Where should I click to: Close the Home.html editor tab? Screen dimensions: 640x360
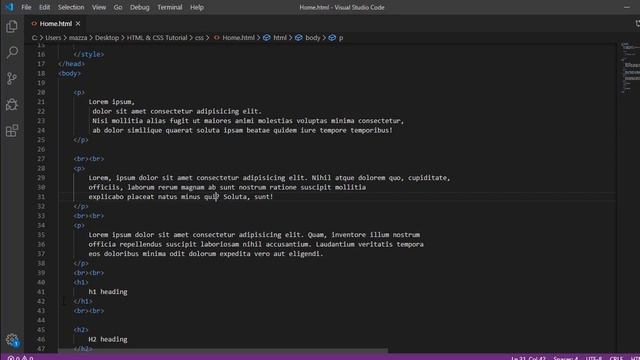(x=78, y=24)
